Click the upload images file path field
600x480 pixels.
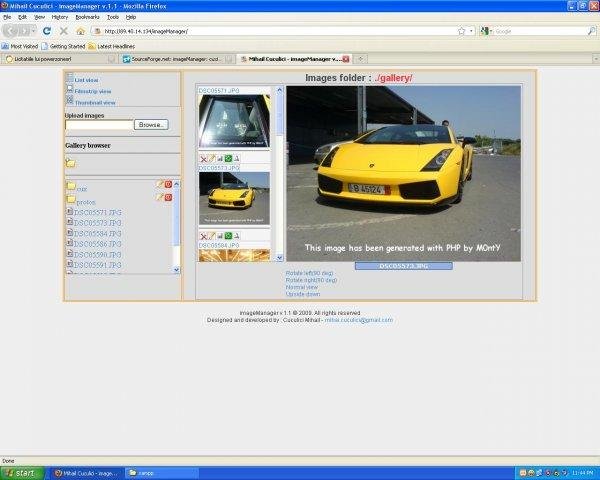tap(99, 125)
